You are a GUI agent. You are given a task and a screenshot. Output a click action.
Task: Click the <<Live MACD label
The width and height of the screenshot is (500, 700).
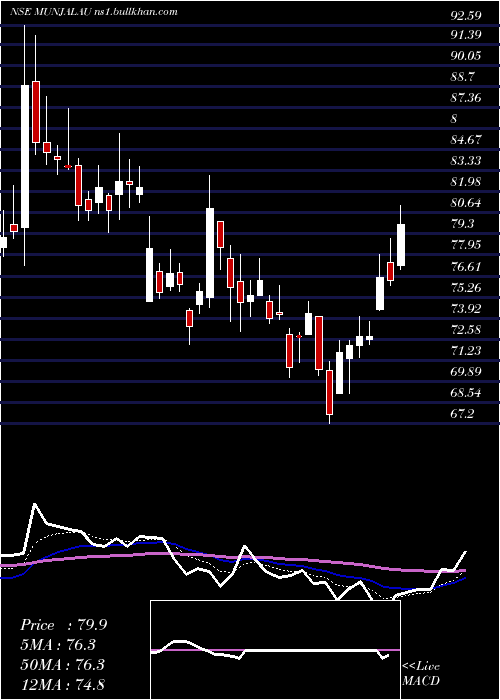point(421,674)
